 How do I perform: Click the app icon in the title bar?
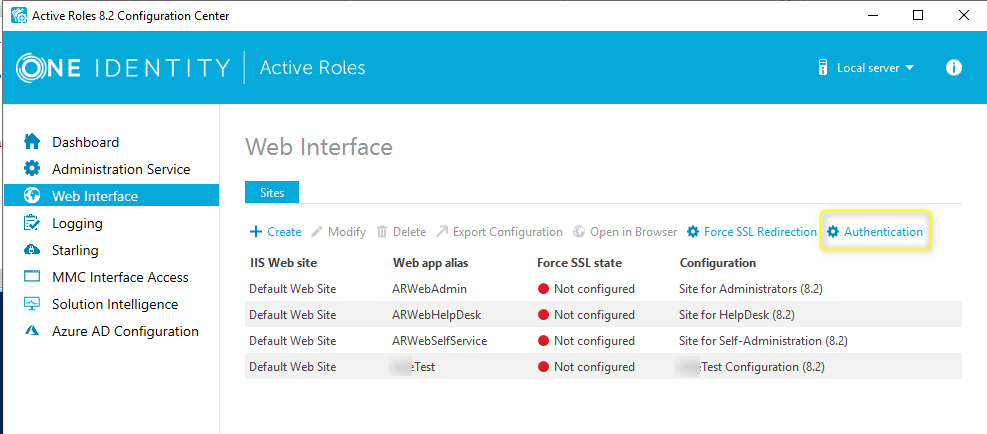(19, 15)
